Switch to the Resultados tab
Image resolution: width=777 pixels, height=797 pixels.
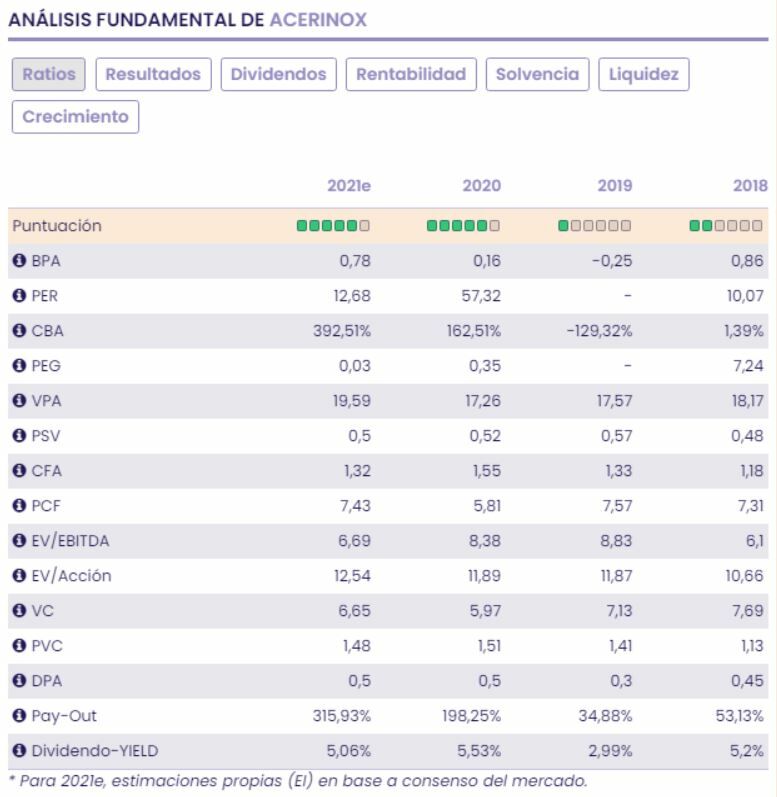(x=154, y=74)
